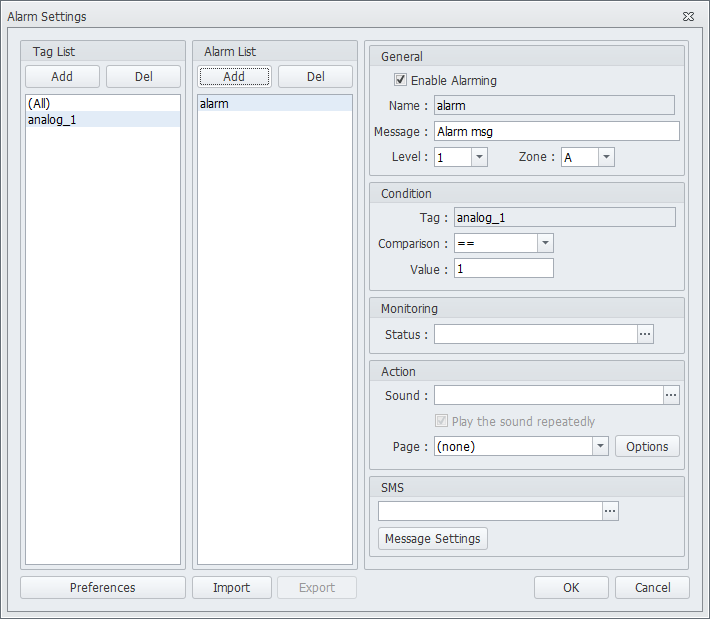Toggle Enable Alarming checkbox
This screenshot has width=710, height=619.
point(400,80)
